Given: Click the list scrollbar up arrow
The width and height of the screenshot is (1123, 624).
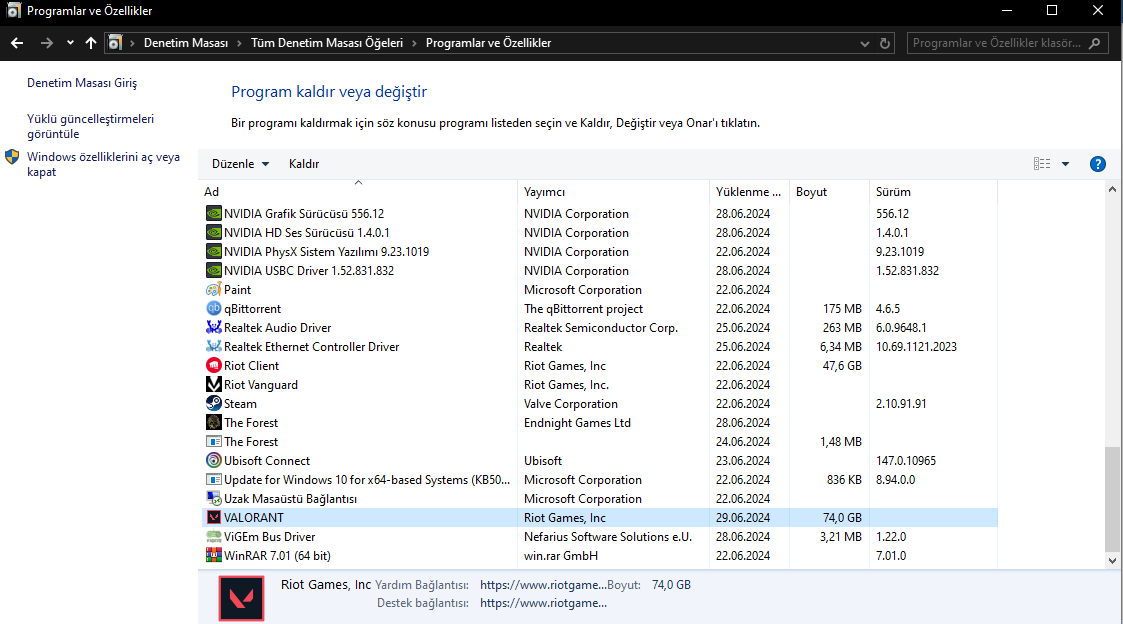Looking at the screenshot, I should coord(1112,190).
